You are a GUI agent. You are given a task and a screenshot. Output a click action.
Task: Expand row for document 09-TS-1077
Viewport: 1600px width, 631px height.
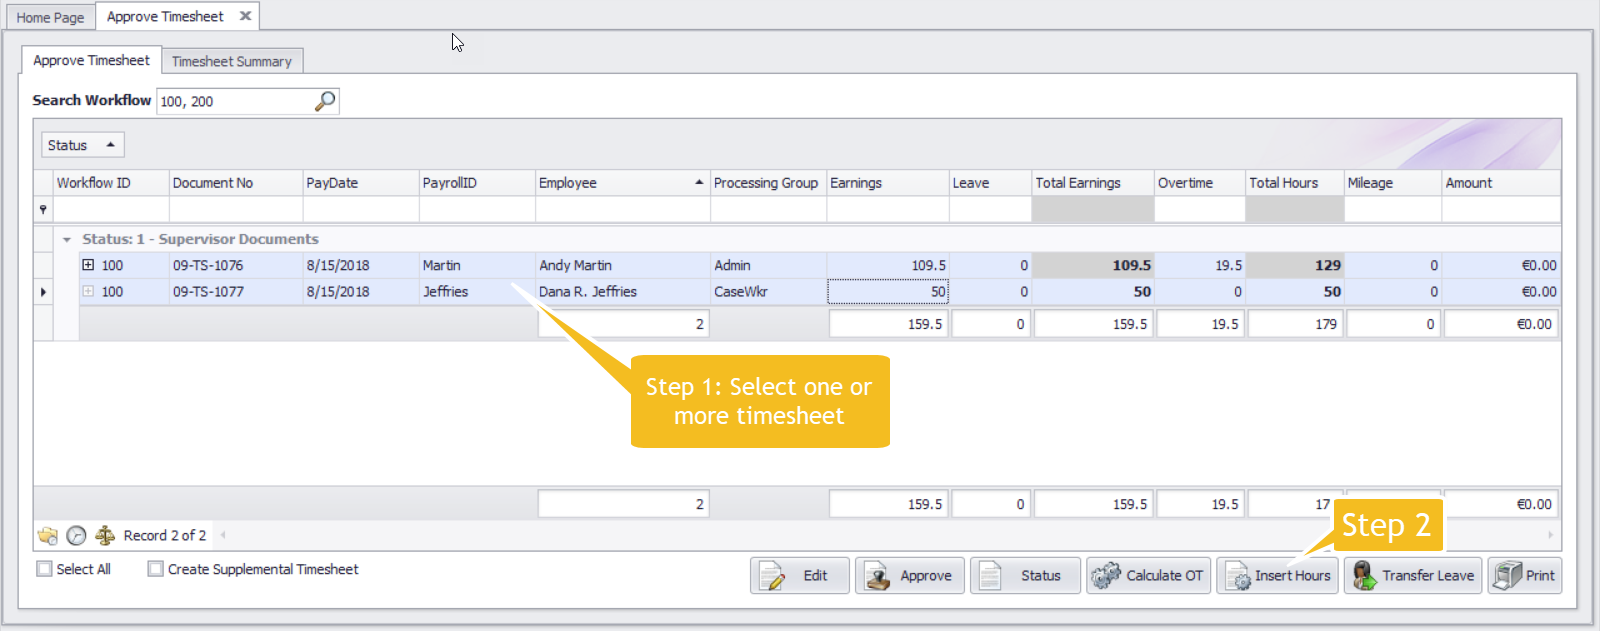(88, 291)
